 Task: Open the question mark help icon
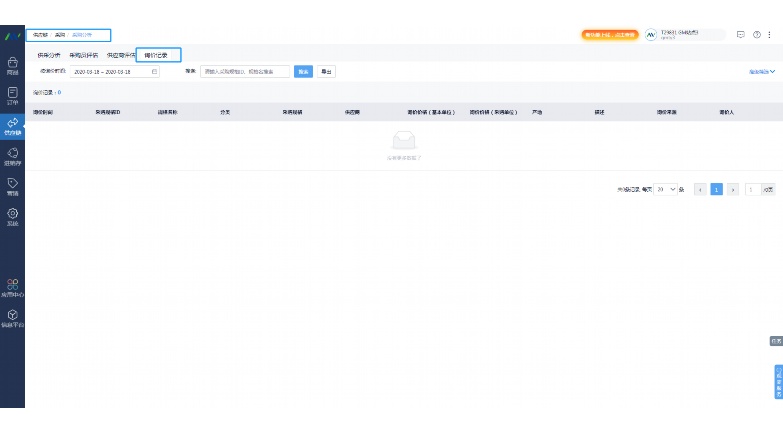[x=757, y=34]
